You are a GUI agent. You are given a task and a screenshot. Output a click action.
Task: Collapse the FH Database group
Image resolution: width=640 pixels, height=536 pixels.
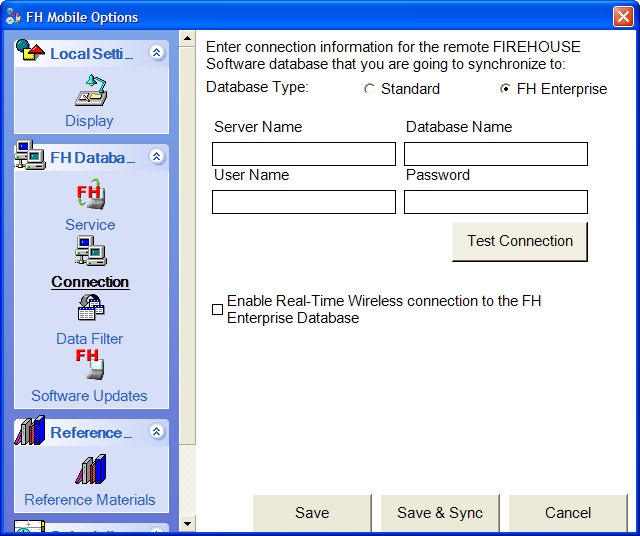(x=156, y=156)
